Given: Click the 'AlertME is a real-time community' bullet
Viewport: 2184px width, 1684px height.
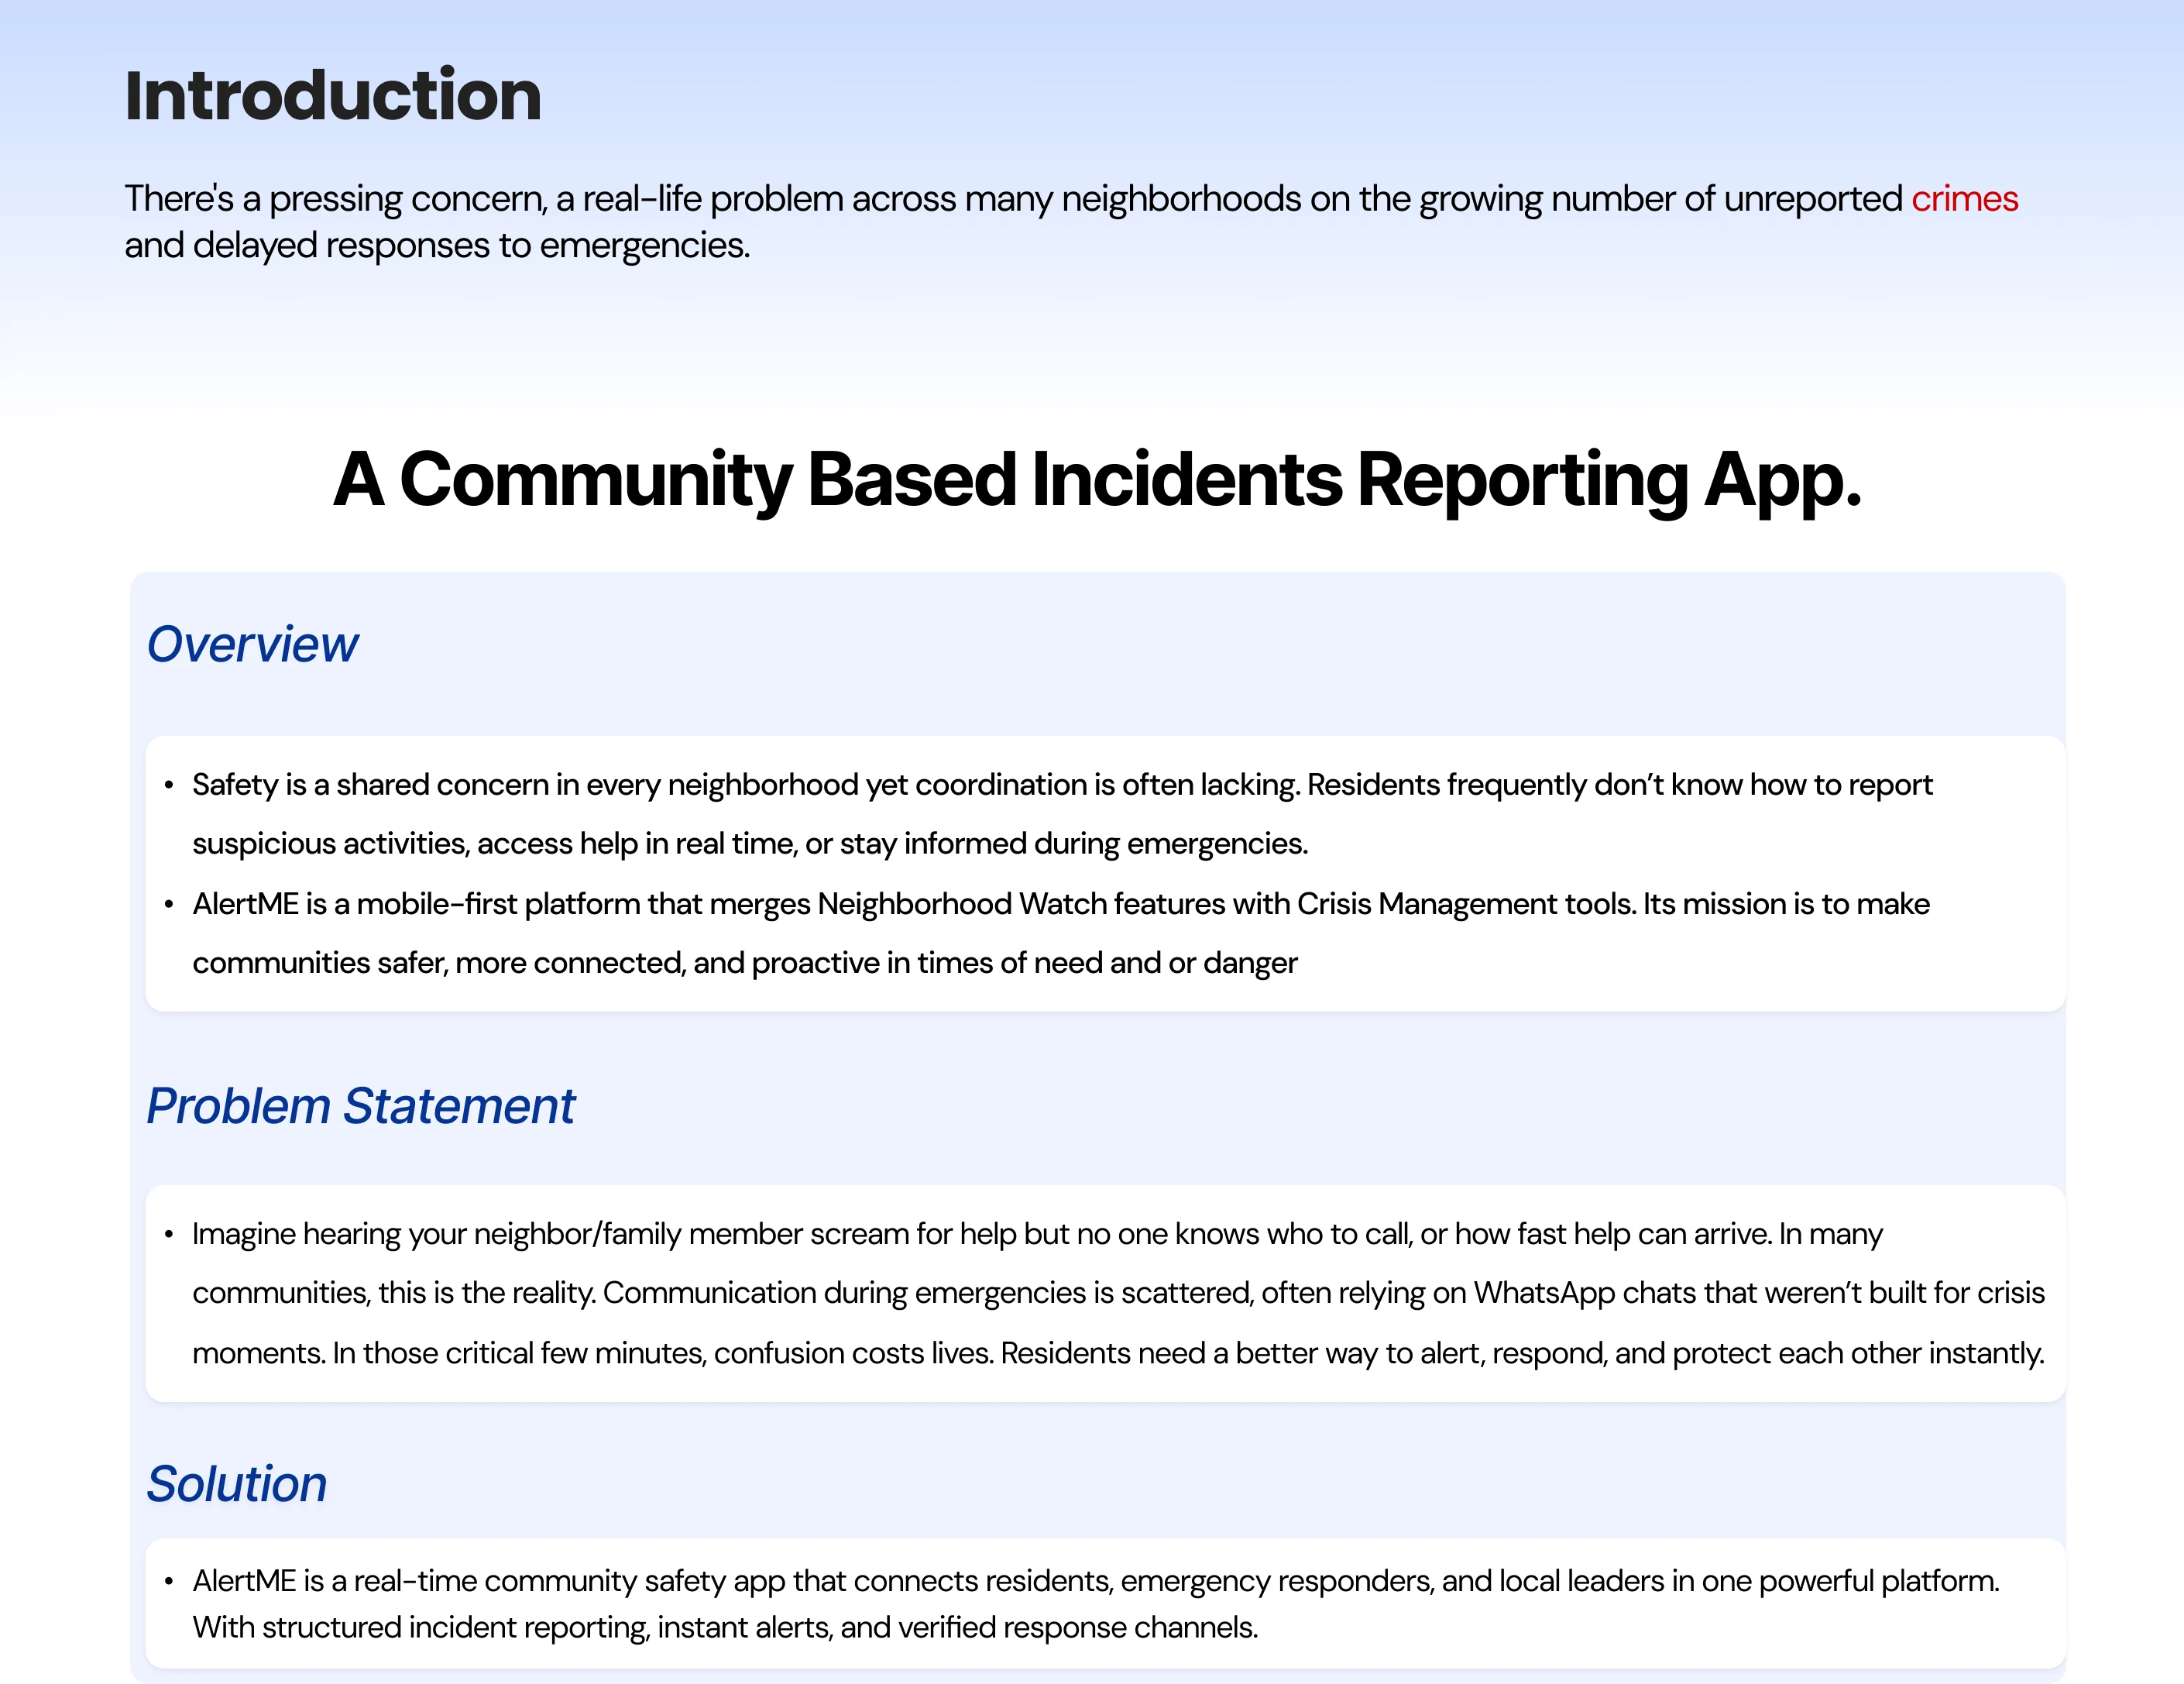Looking at the screenshot, I should pos(1095,1581).
